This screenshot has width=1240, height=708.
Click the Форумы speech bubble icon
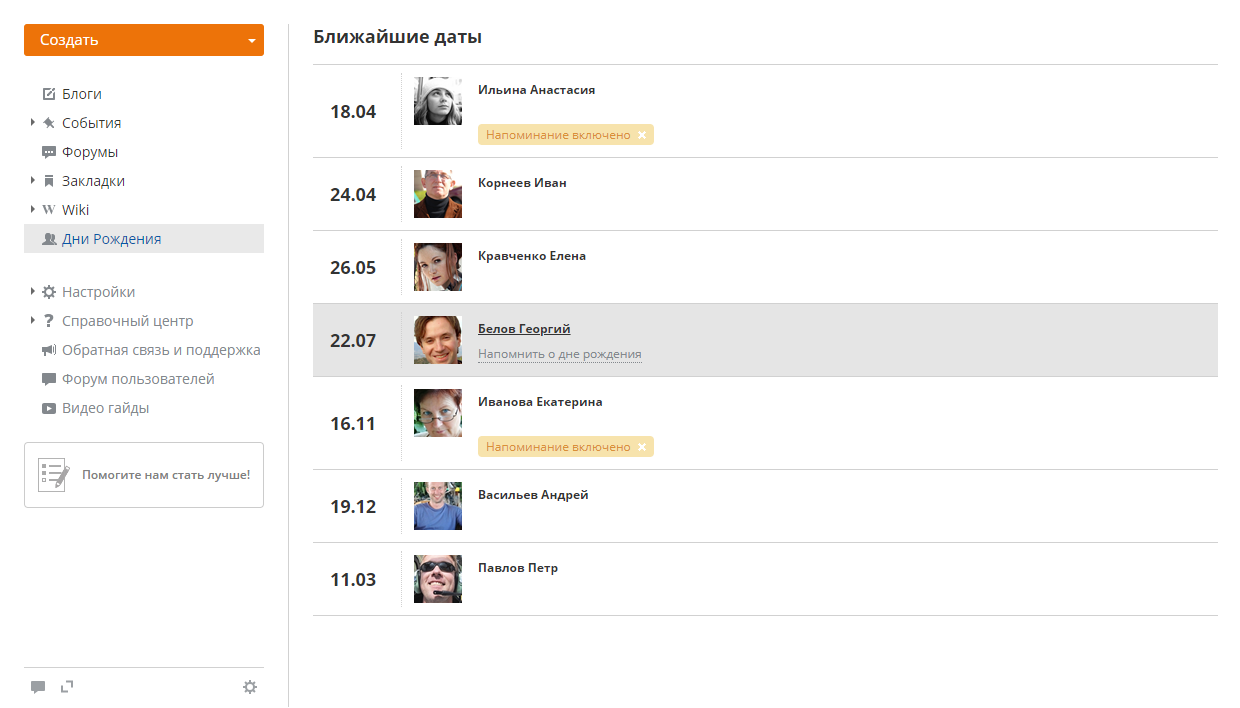[49, 152]
